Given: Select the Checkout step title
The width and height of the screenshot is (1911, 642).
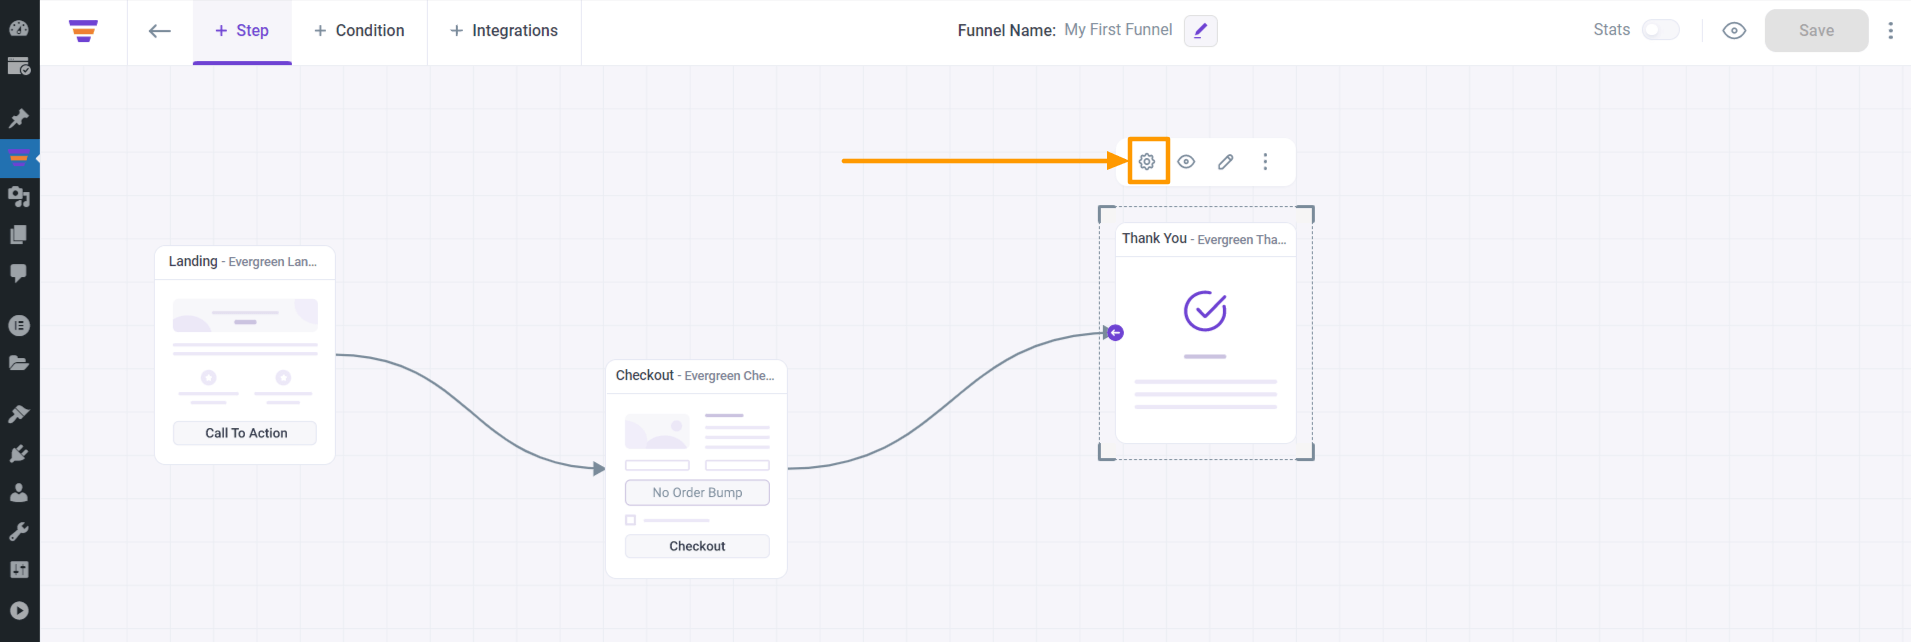Looking at the screenshot, I should (x=695, y=376).
